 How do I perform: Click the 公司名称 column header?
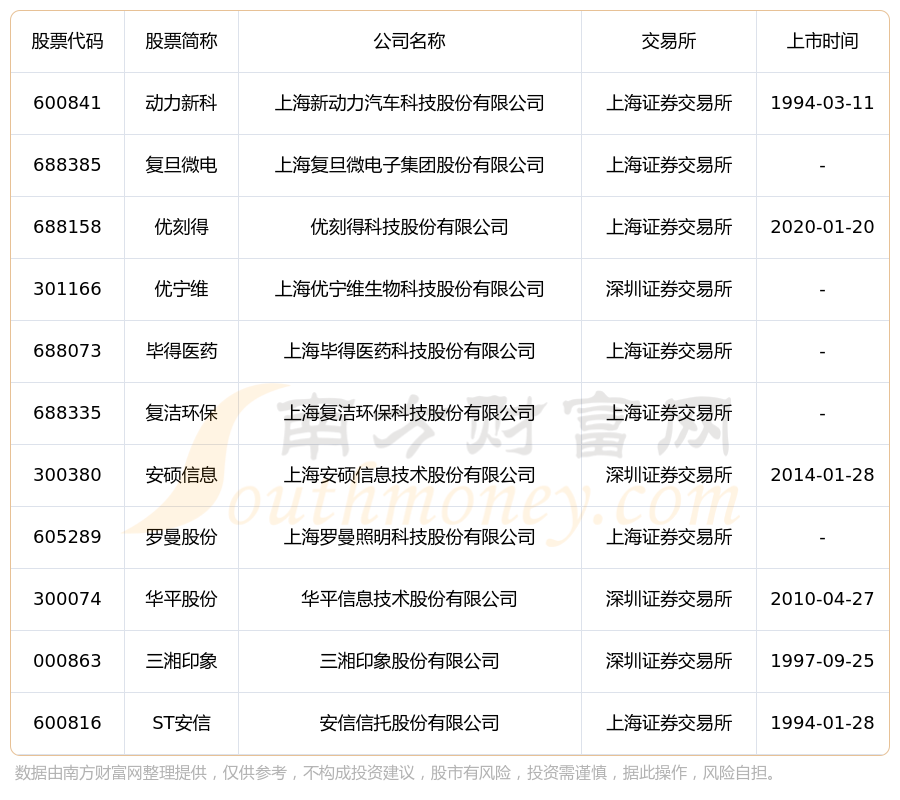click(409, 41)
